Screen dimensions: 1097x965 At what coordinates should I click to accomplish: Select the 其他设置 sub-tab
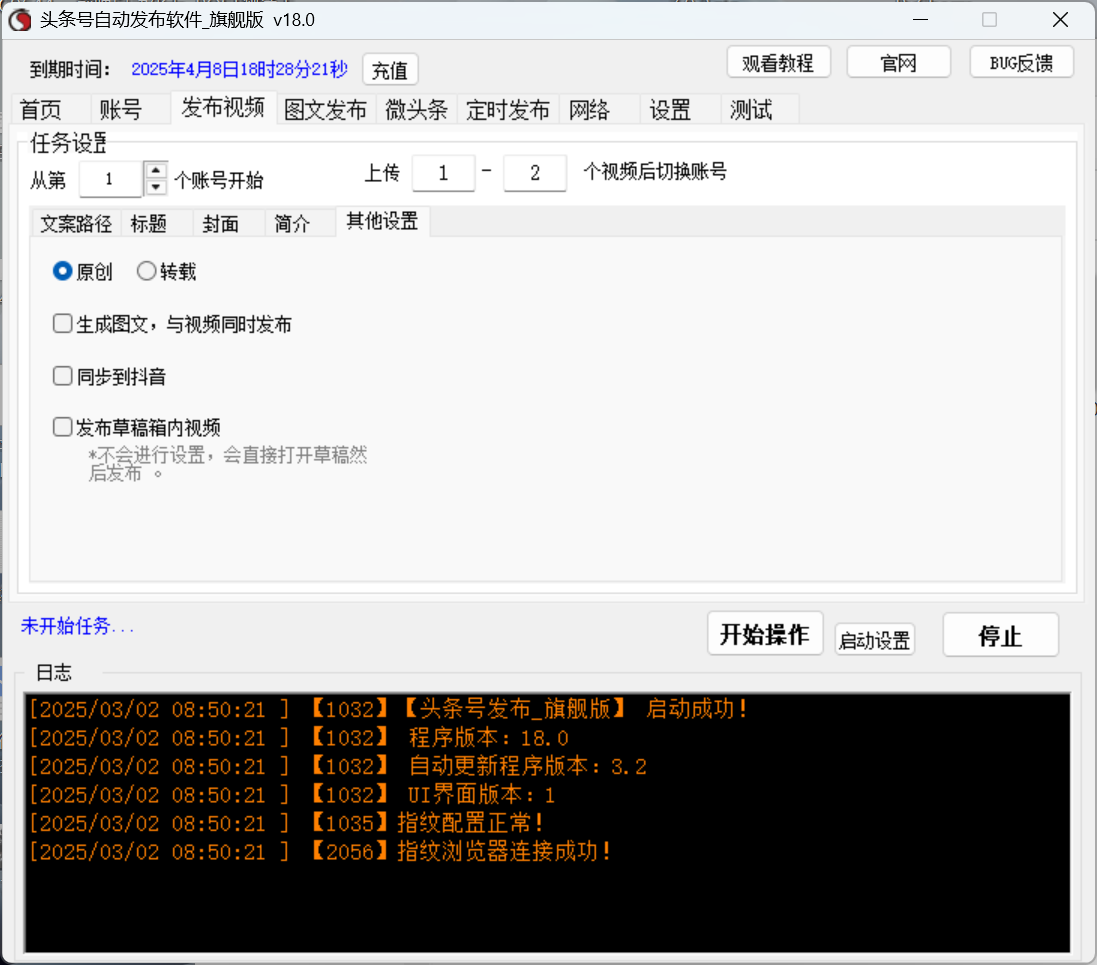[382, 221]
